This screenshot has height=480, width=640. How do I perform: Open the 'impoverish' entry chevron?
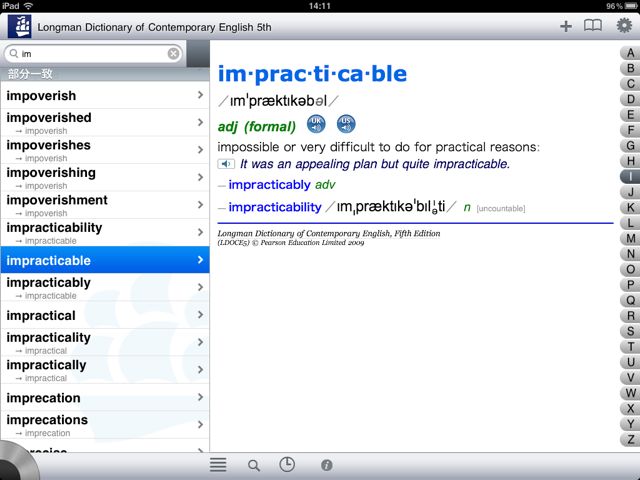click(x=200, y=95)
